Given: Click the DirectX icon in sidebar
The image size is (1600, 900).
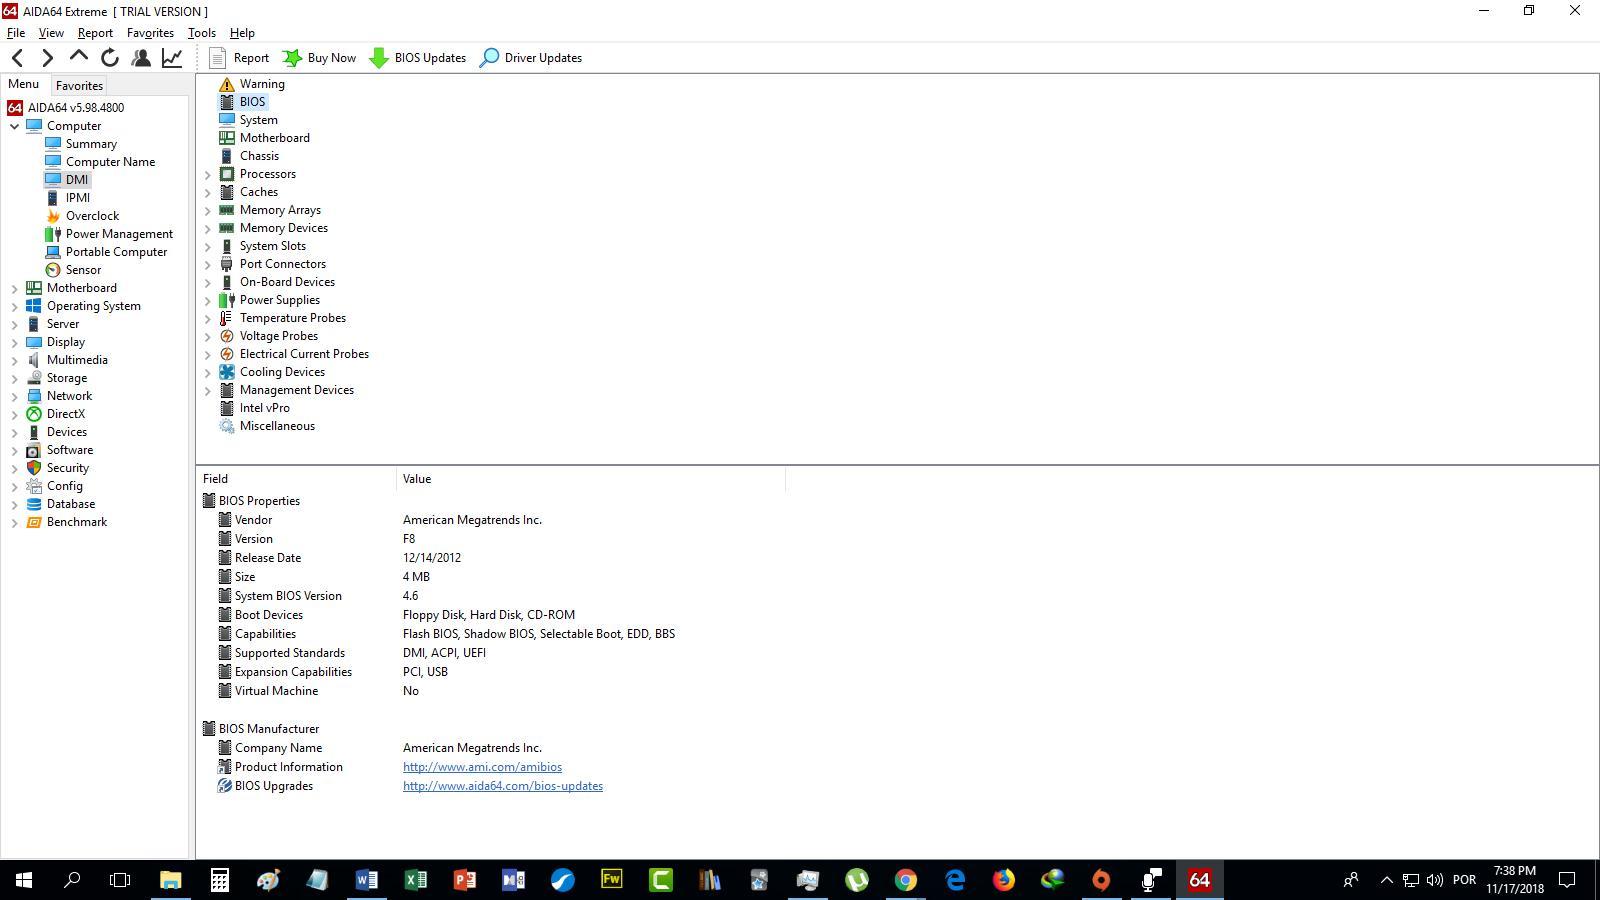Looking at the screenshot, I should coord(34,414).
